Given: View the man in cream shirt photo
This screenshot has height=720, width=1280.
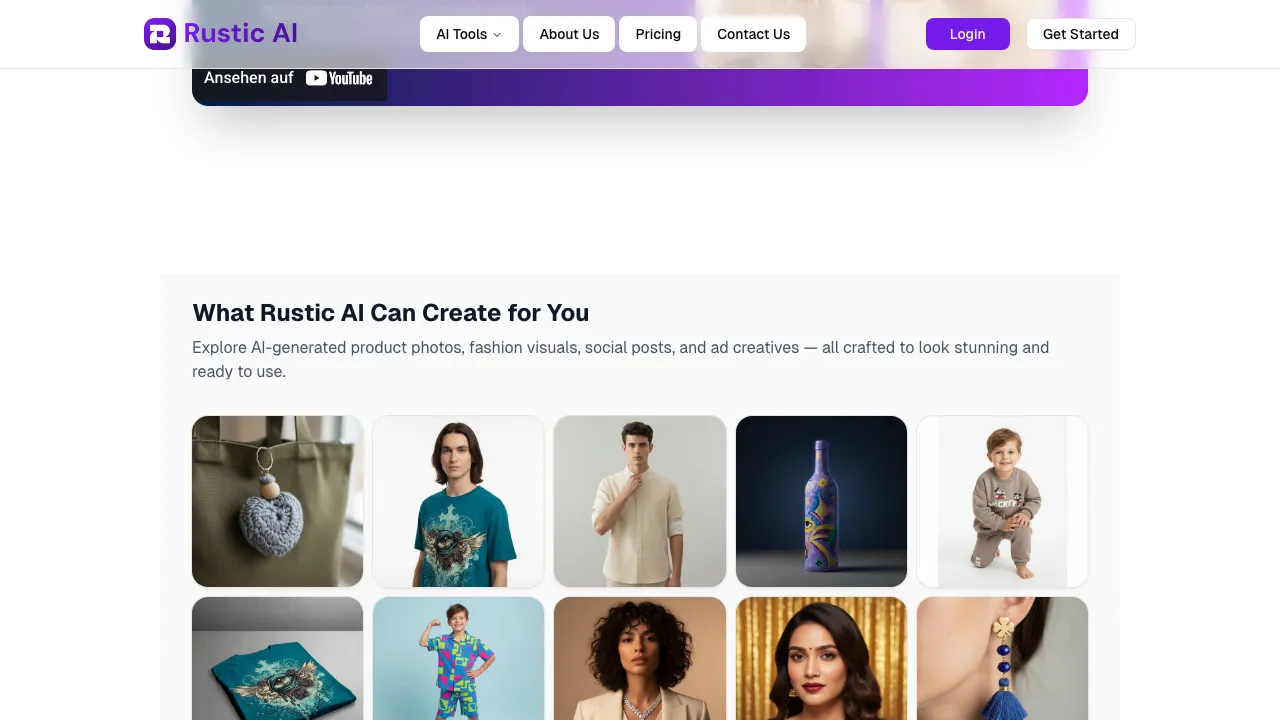Looking at the screenshot, I should 640,501.
